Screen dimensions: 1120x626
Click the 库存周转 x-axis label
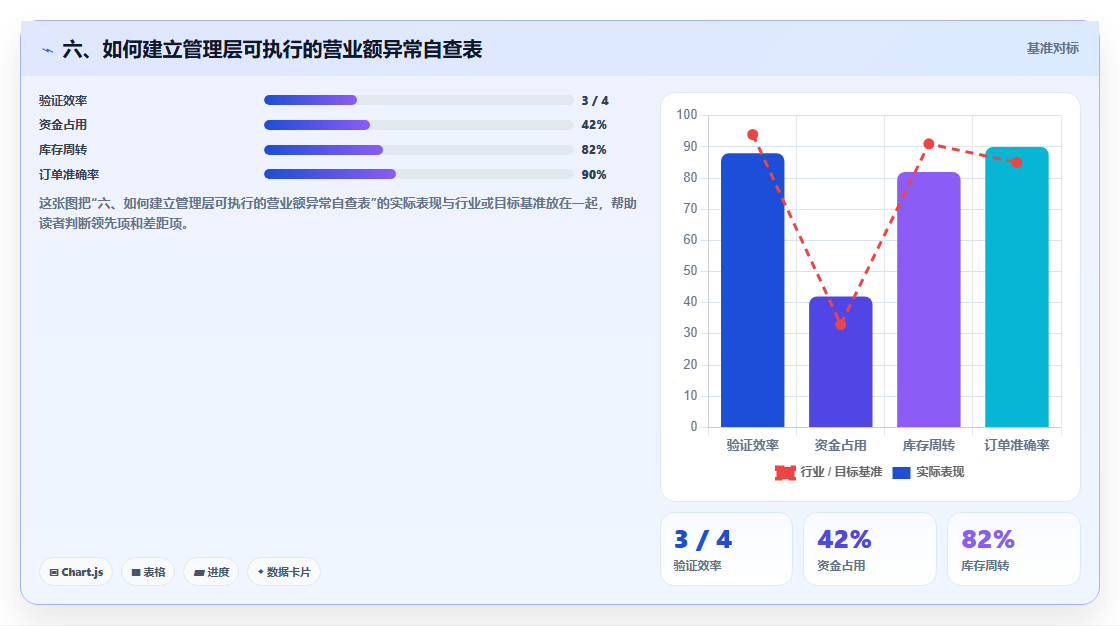click(x=929, y=445)
